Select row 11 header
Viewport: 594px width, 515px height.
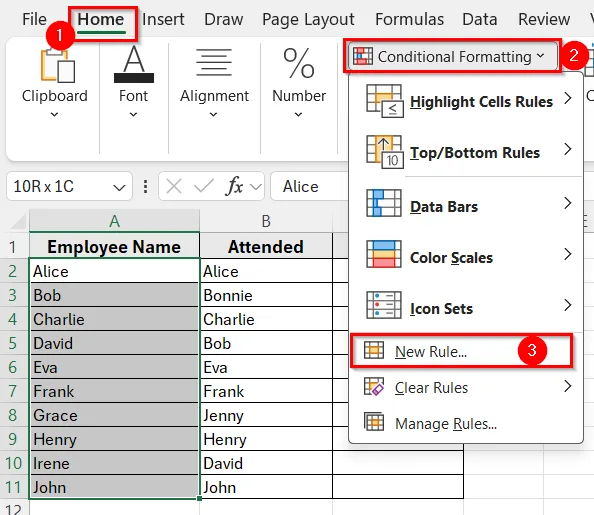pyautogui.click(x=14, y=487)
